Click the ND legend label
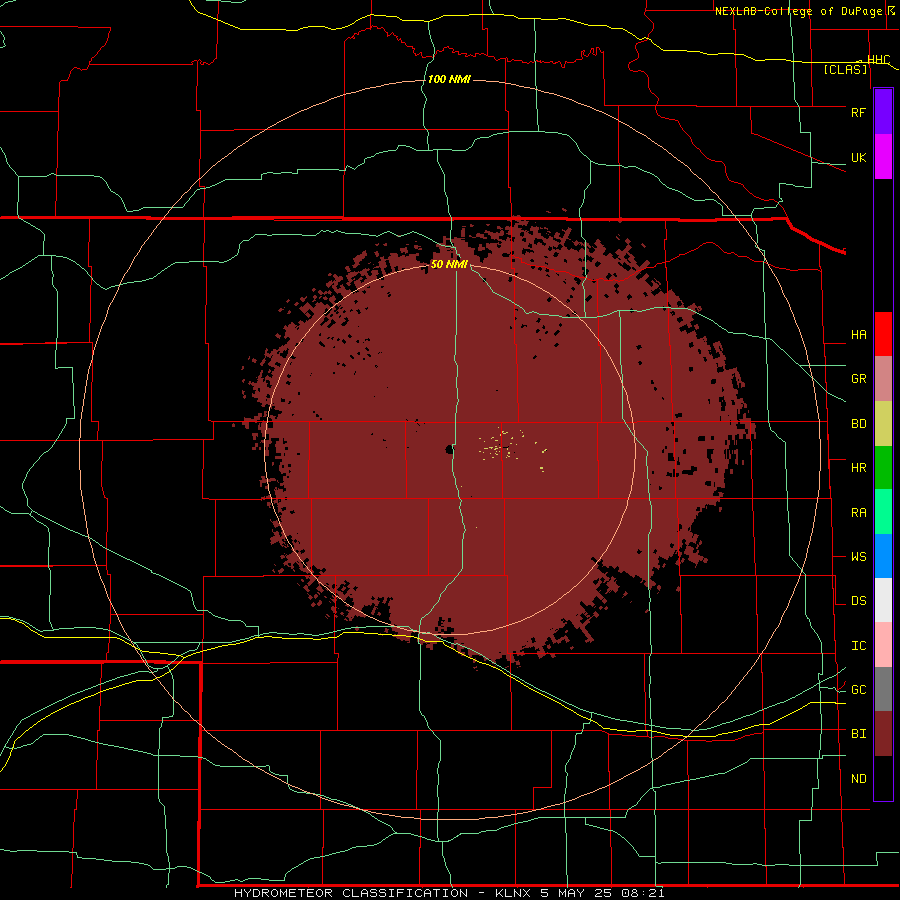 point(858,778)
